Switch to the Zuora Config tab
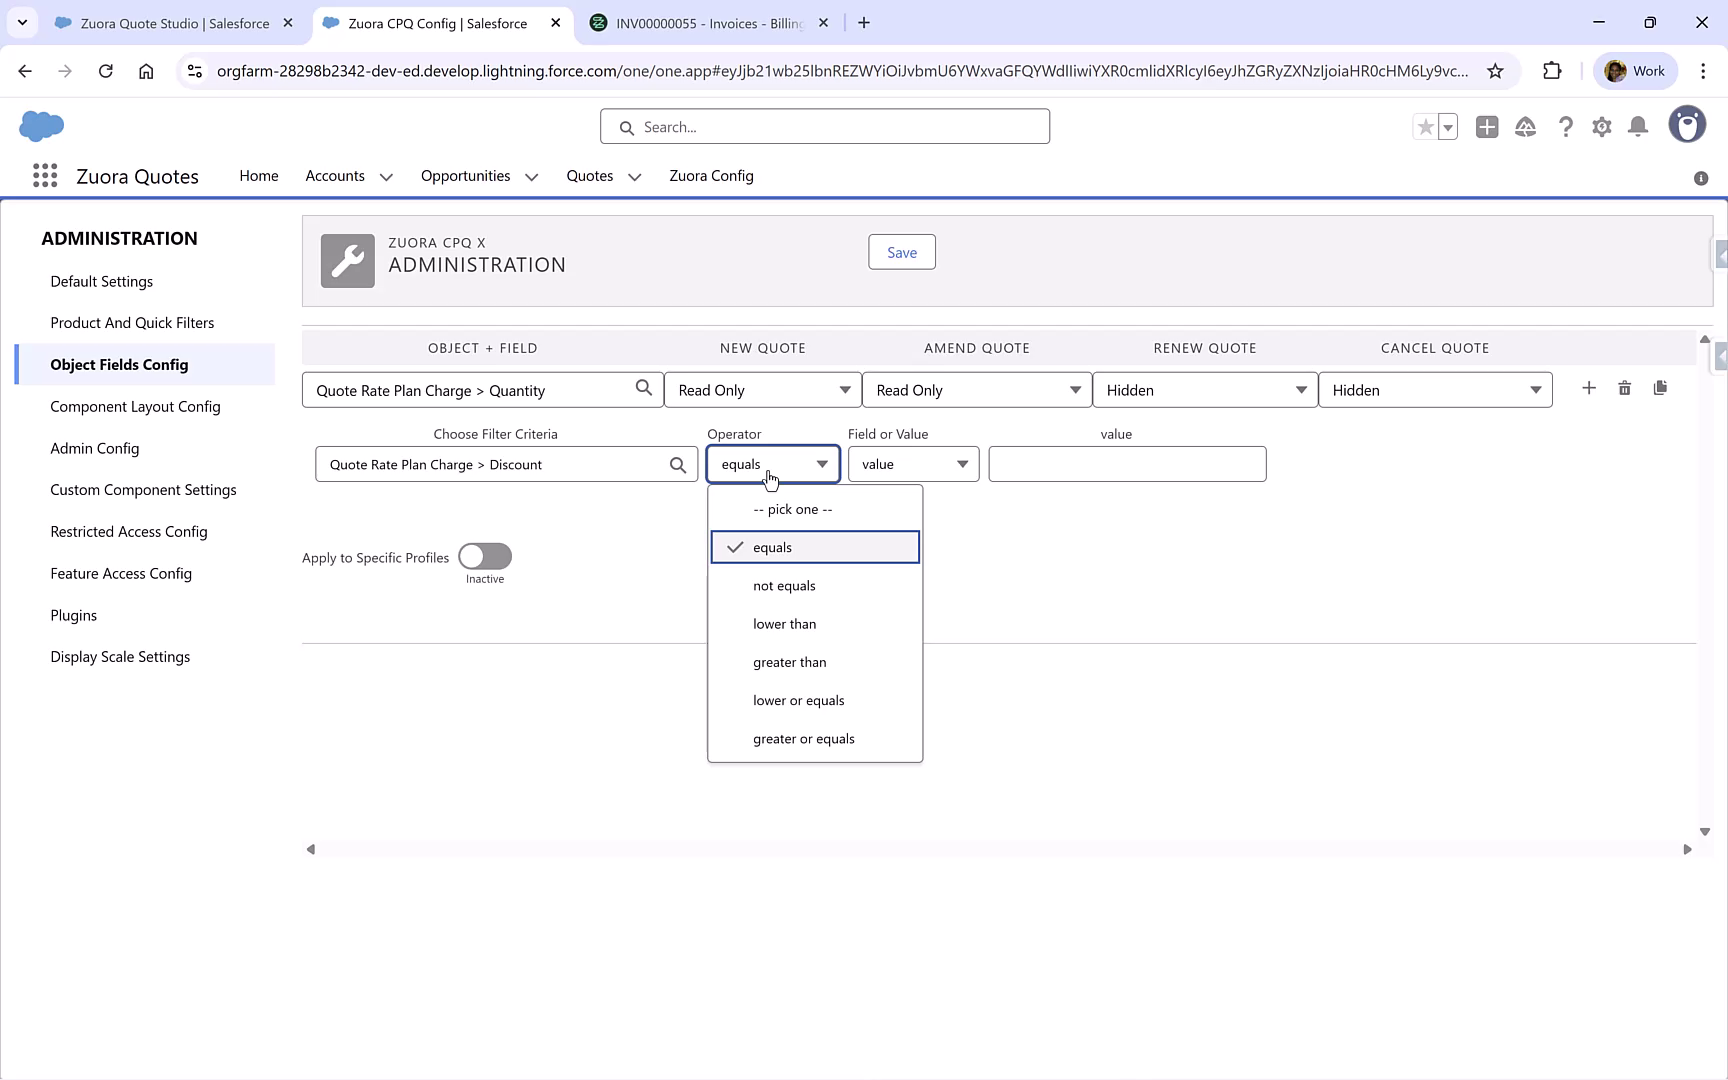The width and height of the screenshot is (1728, 1080). 711,176
